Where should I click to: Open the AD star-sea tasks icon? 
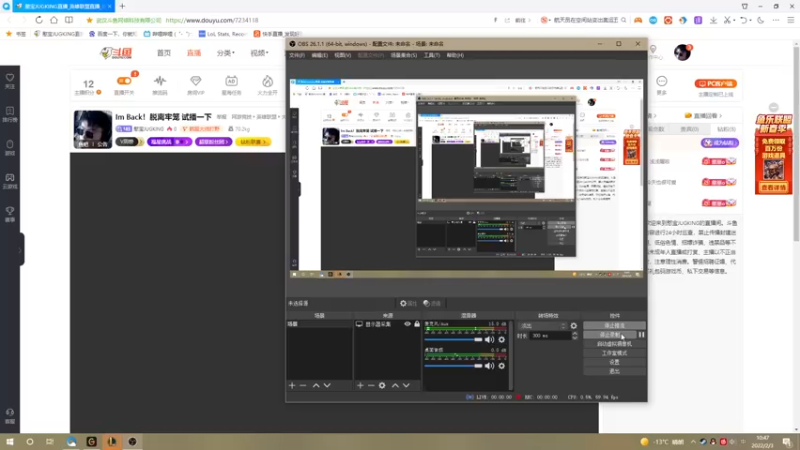(231, 81)
